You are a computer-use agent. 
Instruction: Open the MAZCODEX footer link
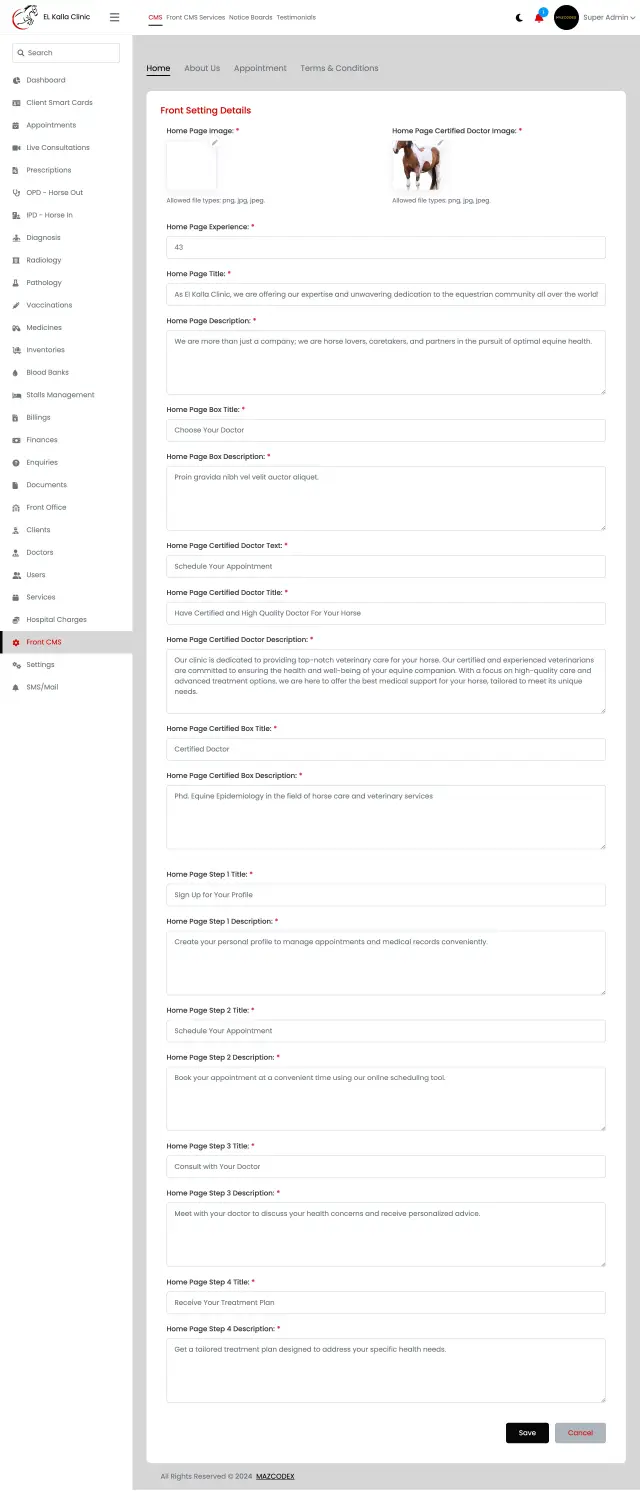pos(275,1476)
